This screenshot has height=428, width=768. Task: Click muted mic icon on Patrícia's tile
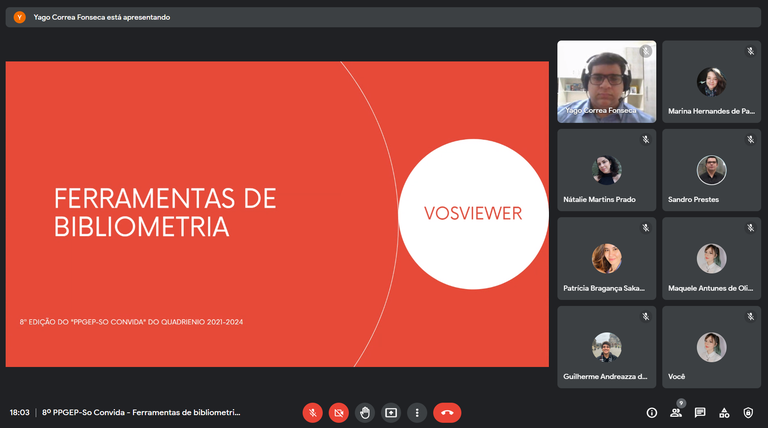pyautogui.click(x=646, y=228)
